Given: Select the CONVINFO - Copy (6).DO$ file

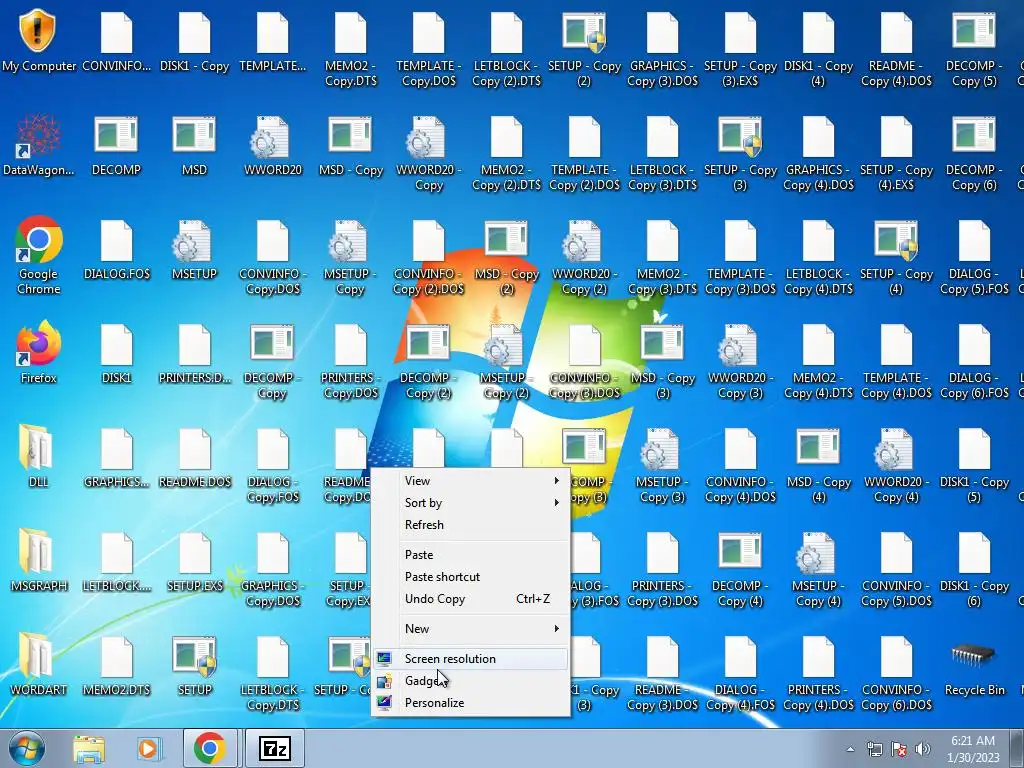Looking at the screenshot, I should coord(896,672).
